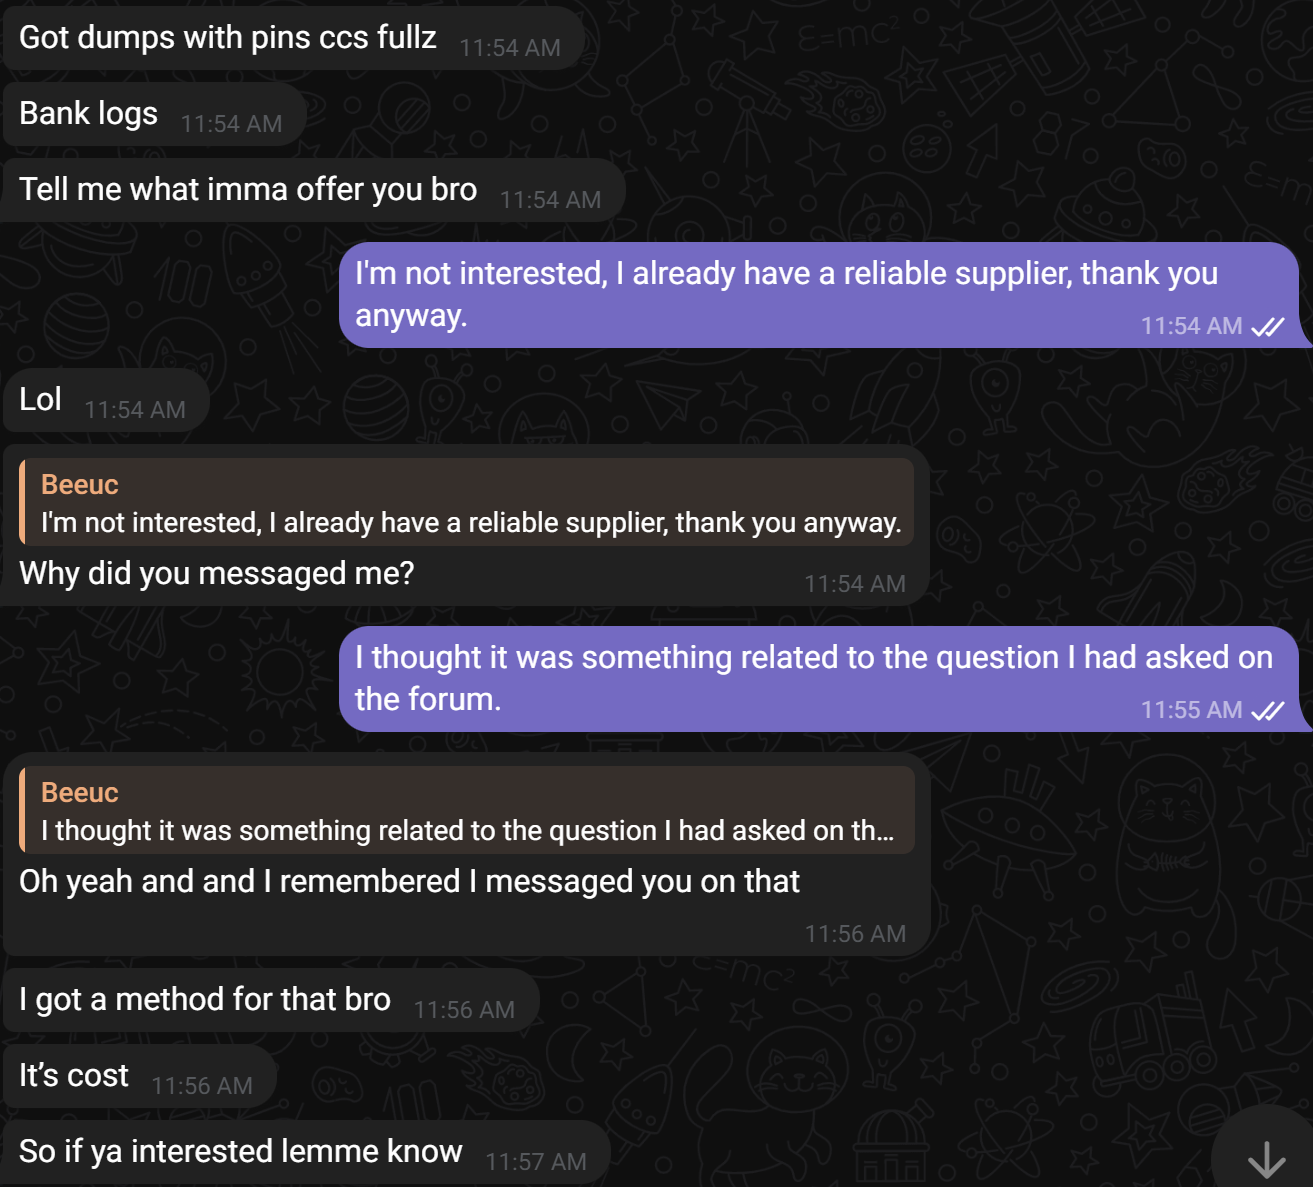Click the 11:56 AM timestamp under "Oh yeah" message
Viewport: 1313px width, 1187px height.
coord(855,934)
